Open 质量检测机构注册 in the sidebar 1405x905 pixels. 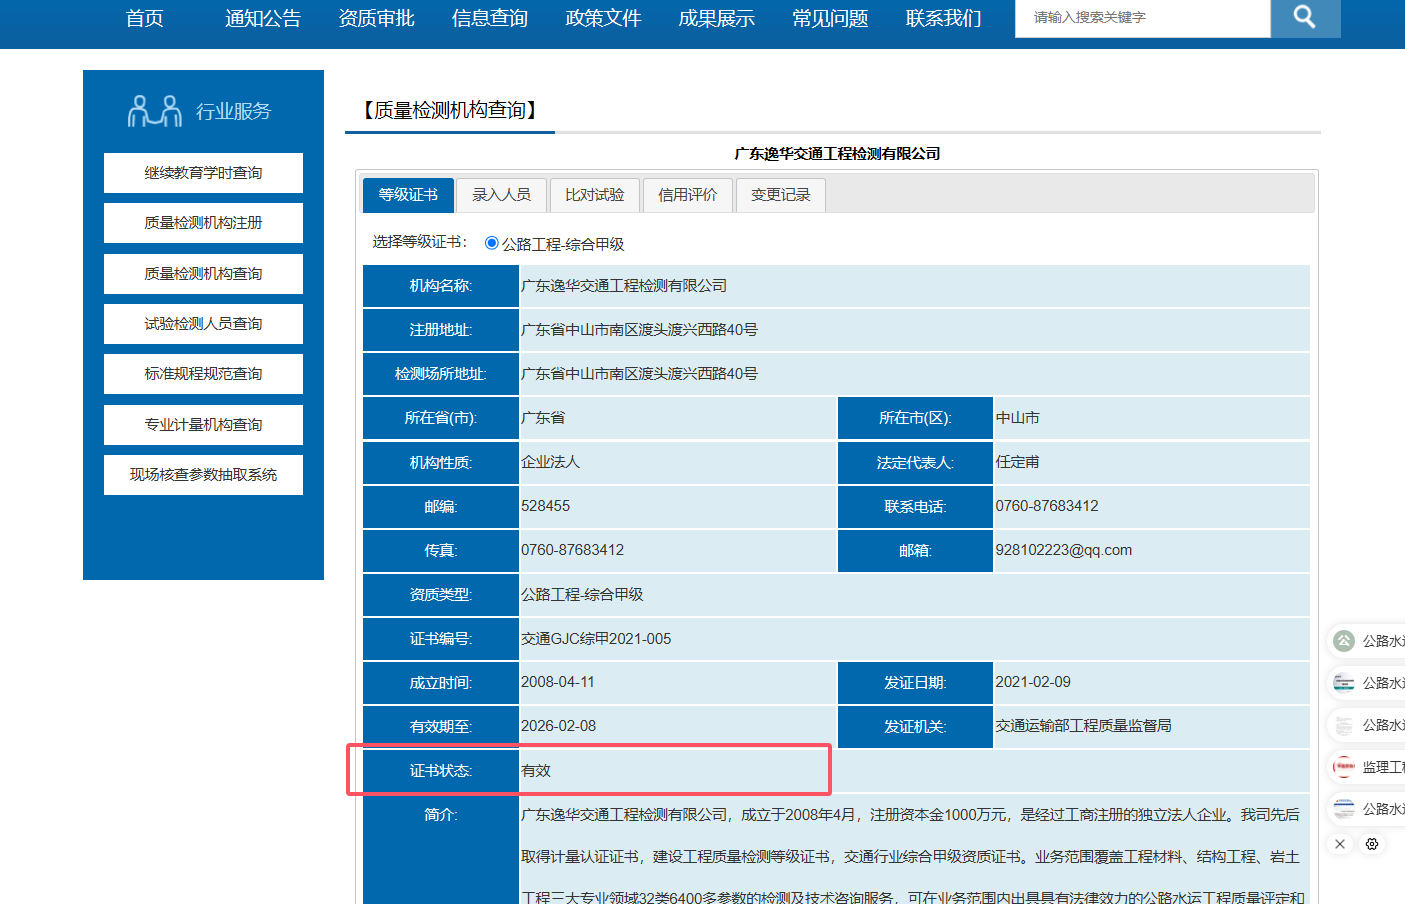(x=203, y=223)
